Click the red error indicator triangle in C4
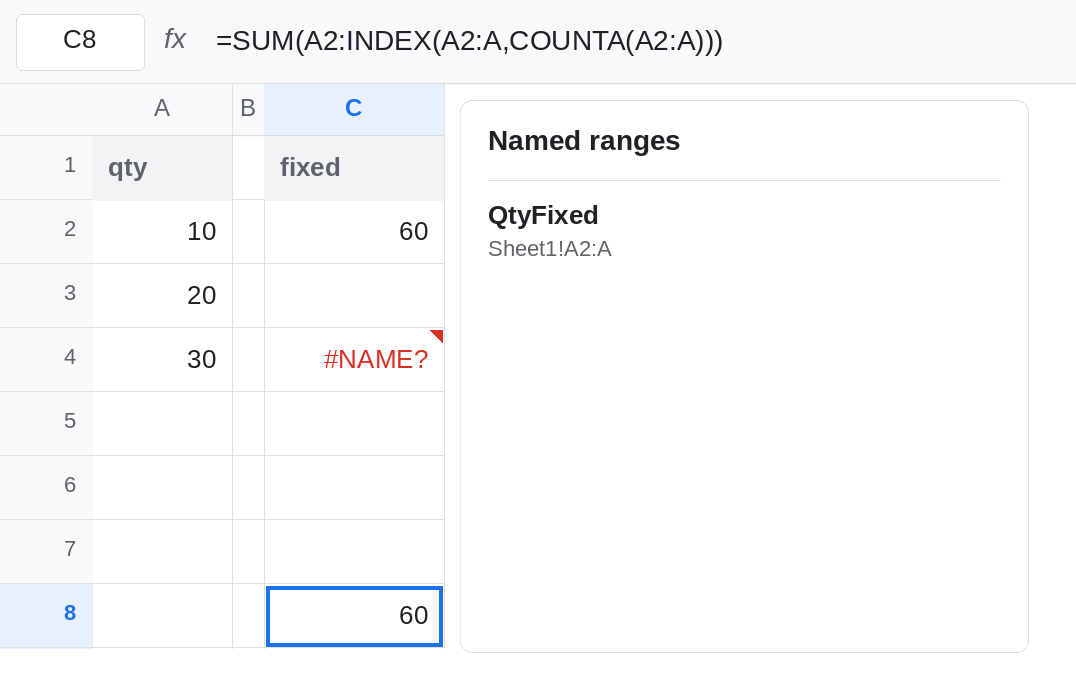 pyautogui.click(x=438, y=334)
